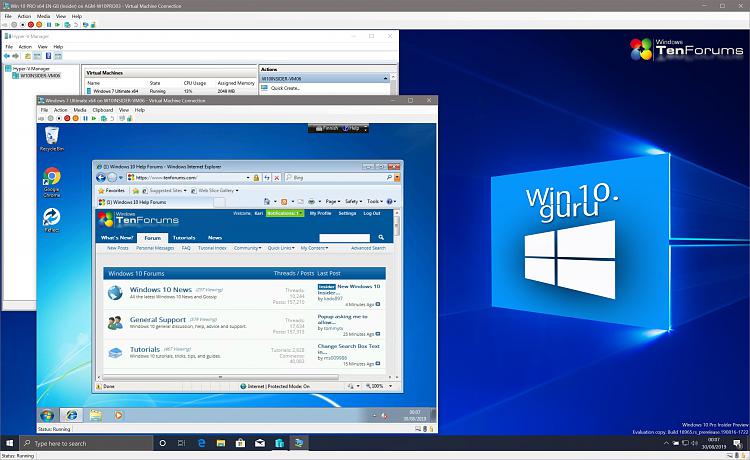Click Cortana circle on Windows 10 taskbar
This screenshot has height=460, width=750.
pyautogui.click(x=162, y=443)
